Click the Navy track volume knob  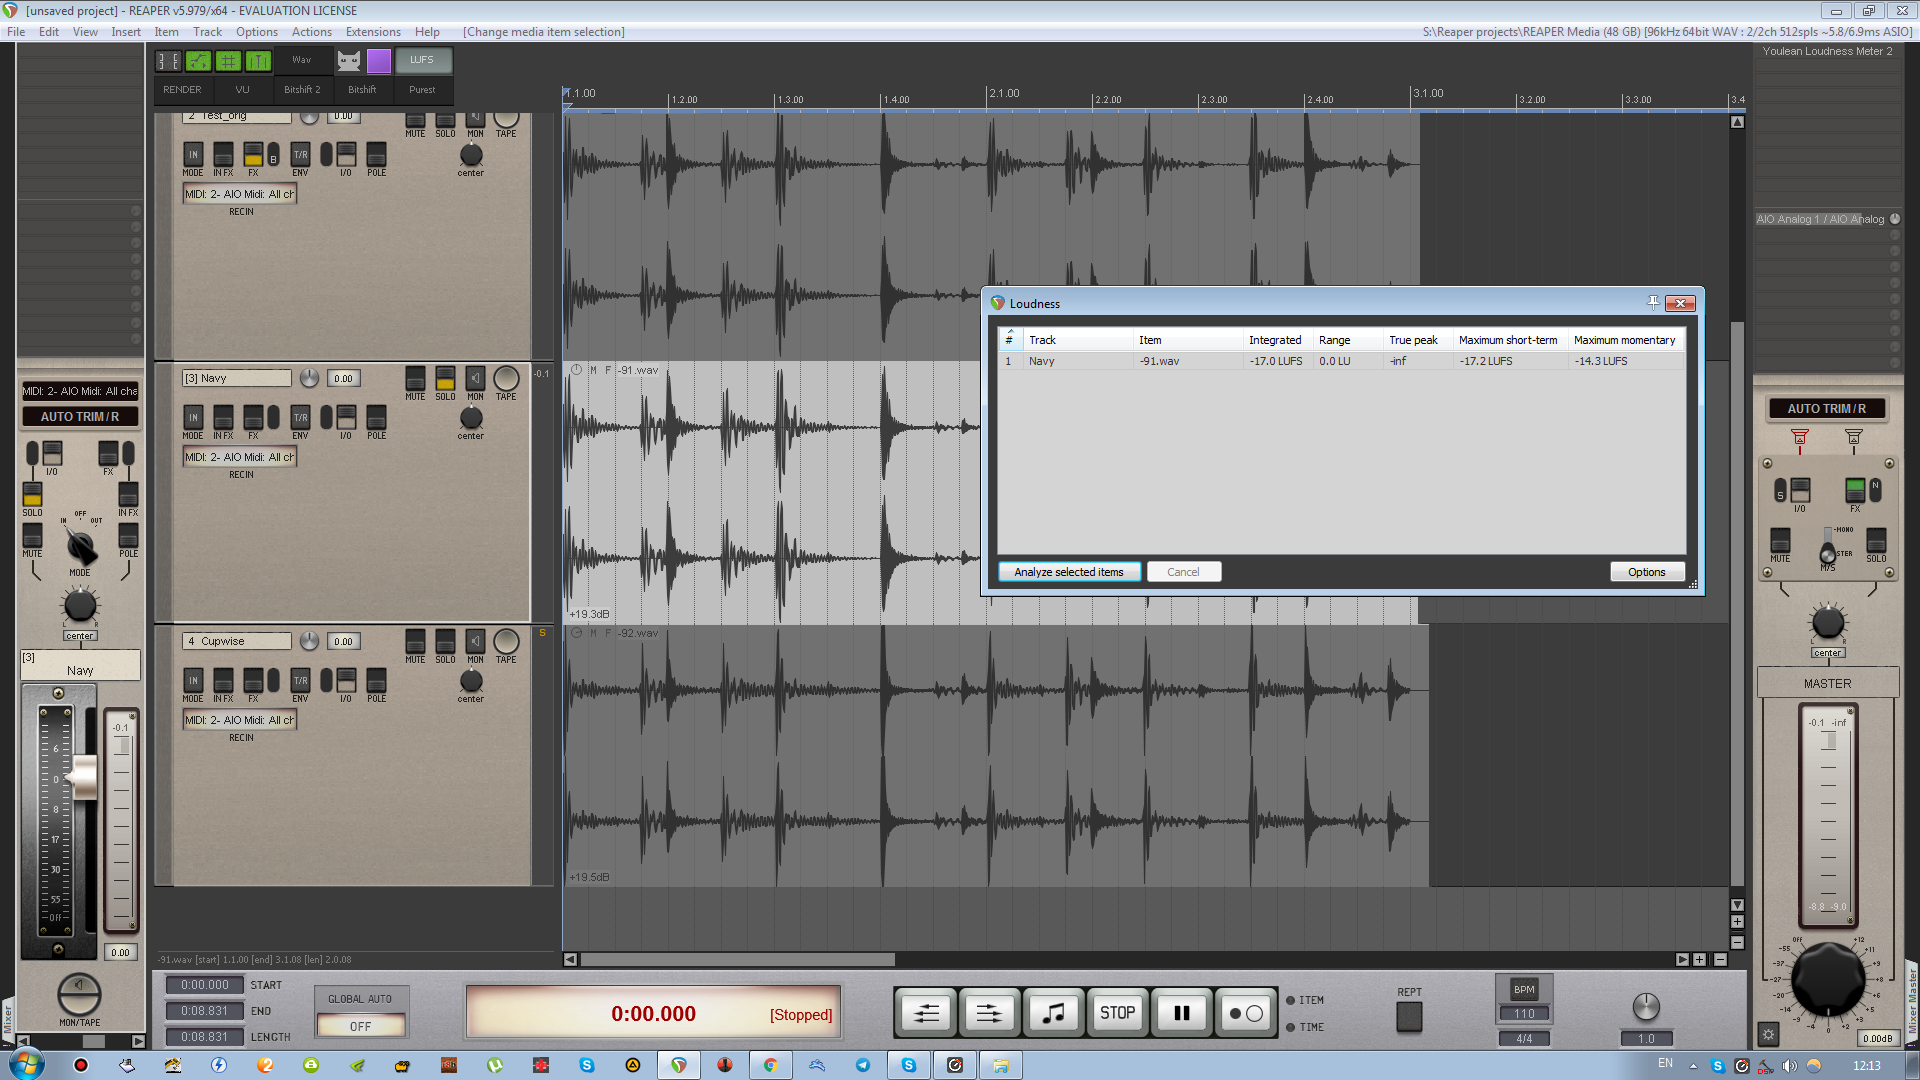tap(309, 378)
